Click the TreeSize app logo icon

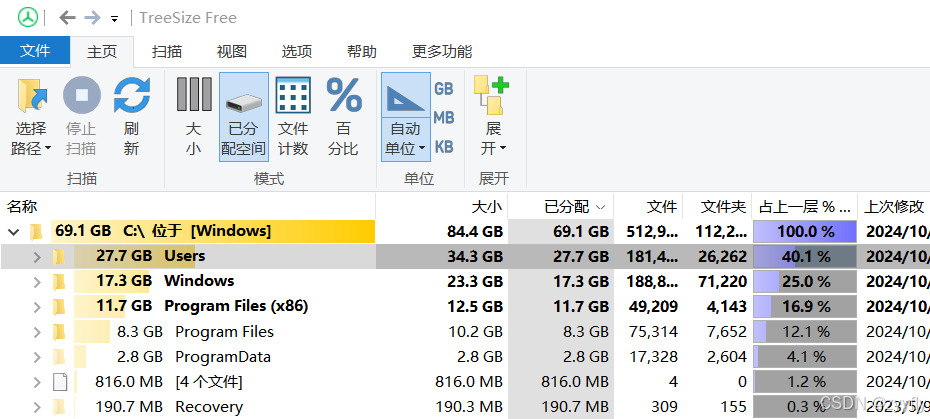coord(27,17)
